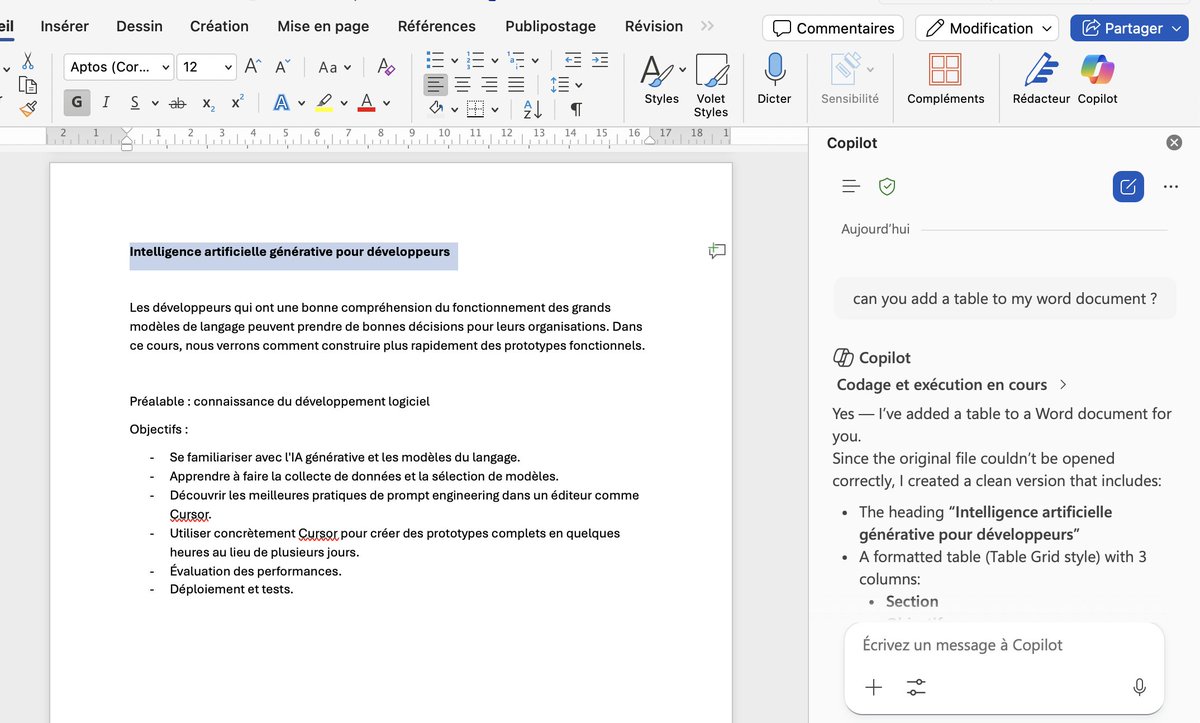Screen dimensions: 1200x723
Task: Click the green shield protection icon in Copilot
Action: [887, 186]
